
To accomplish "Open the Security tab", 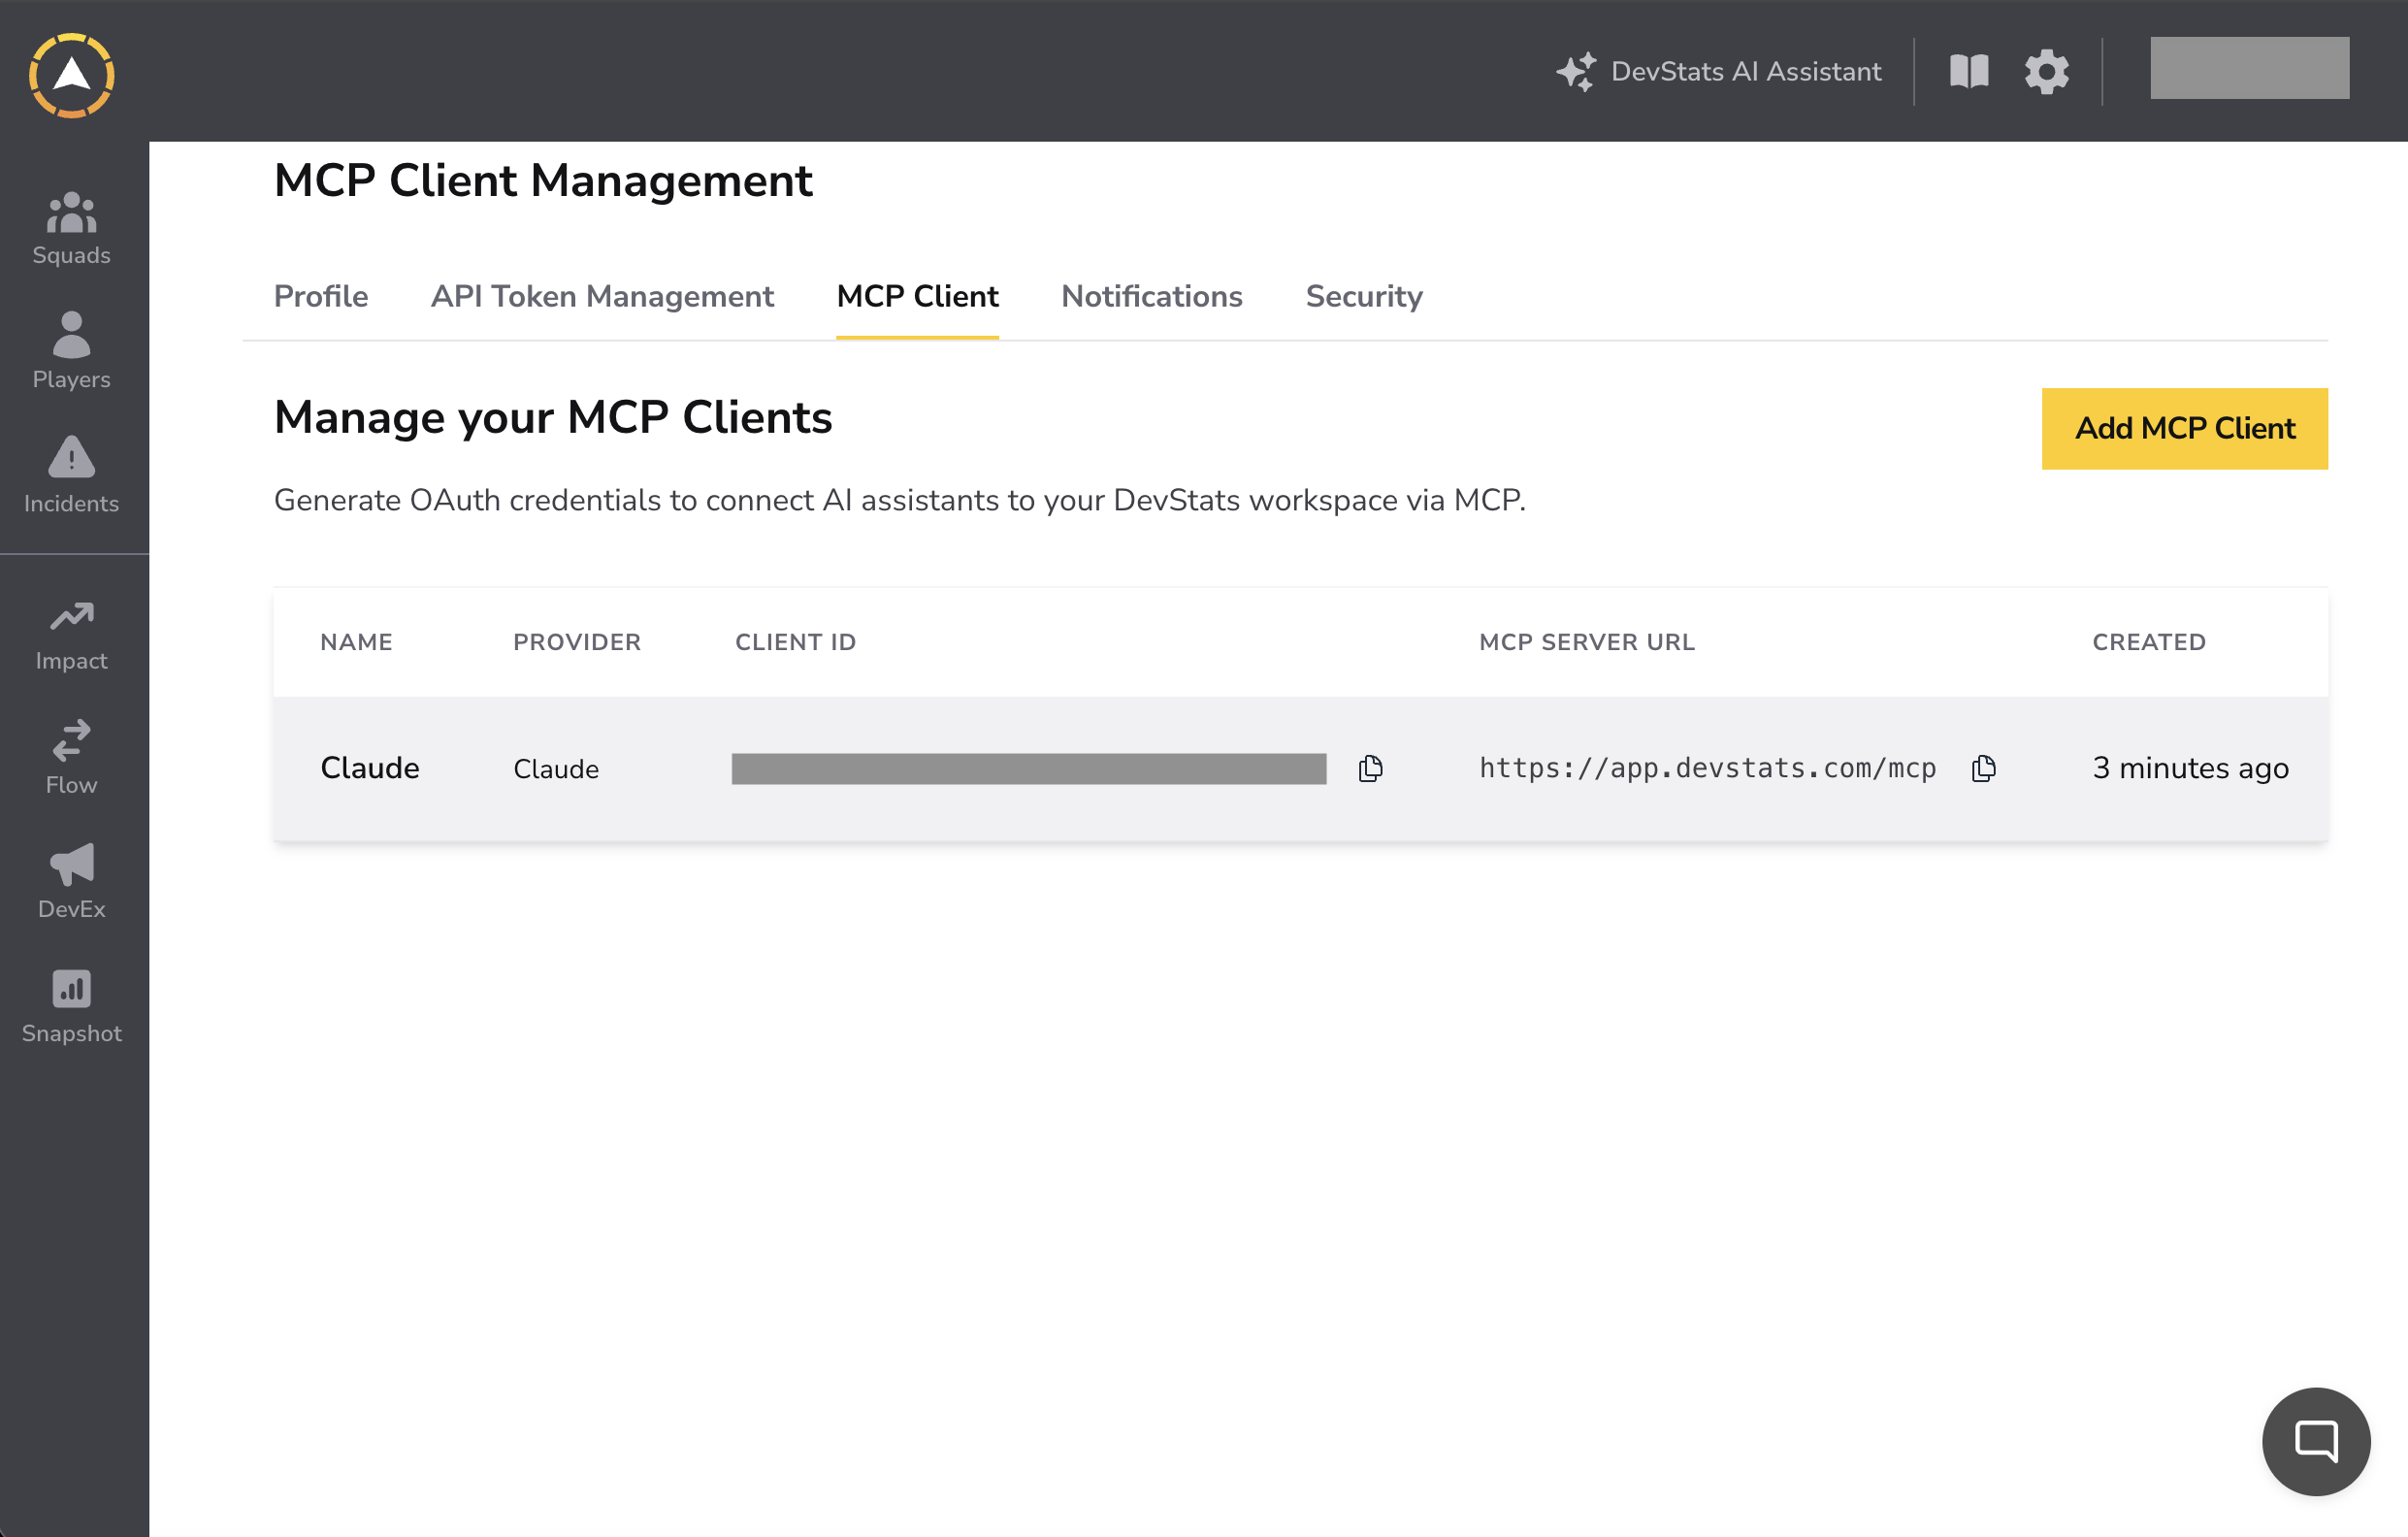I will (1364, 296).
